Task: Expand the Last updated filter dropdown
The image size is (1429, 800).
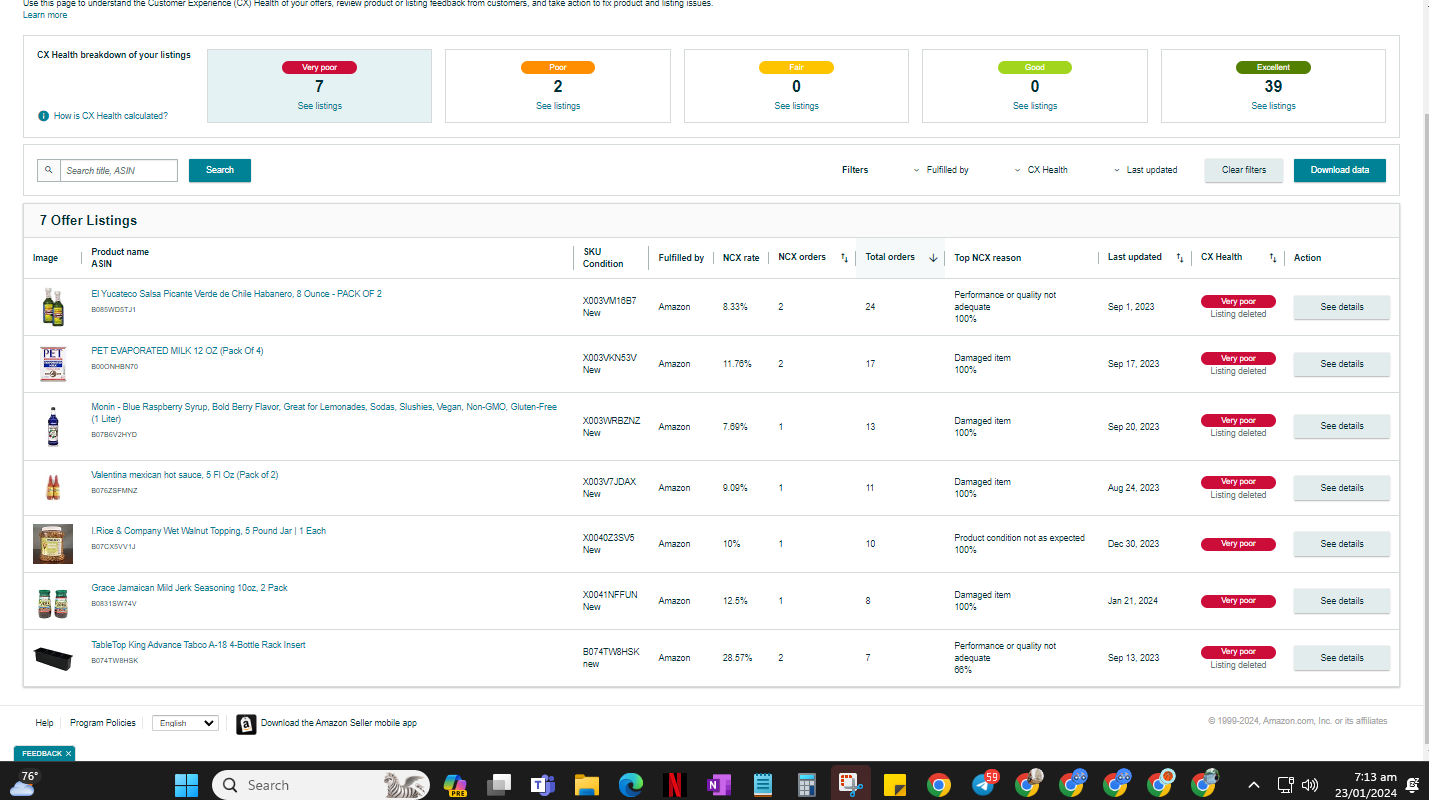Action: 1145,170
